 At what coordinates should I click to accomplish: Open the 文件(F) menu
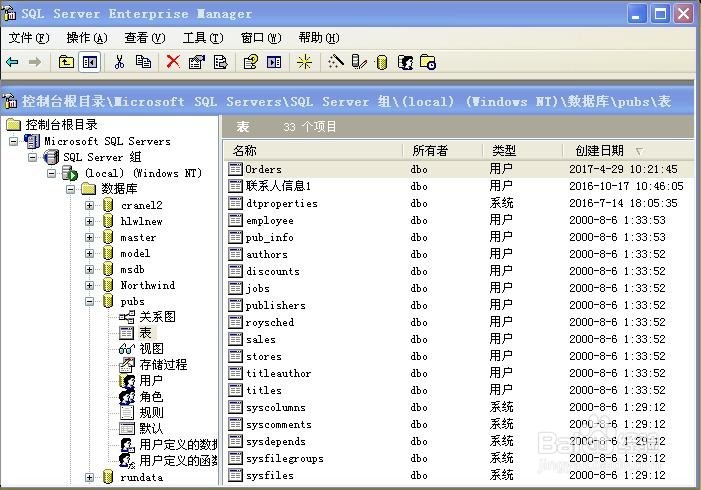(x=29, y=38)
